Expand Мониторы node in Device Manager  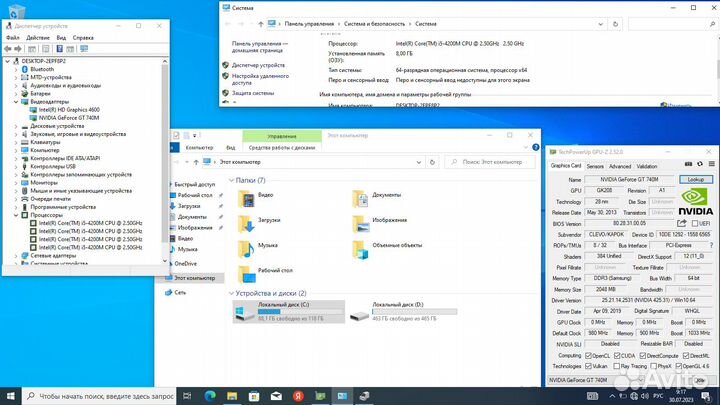16,183
